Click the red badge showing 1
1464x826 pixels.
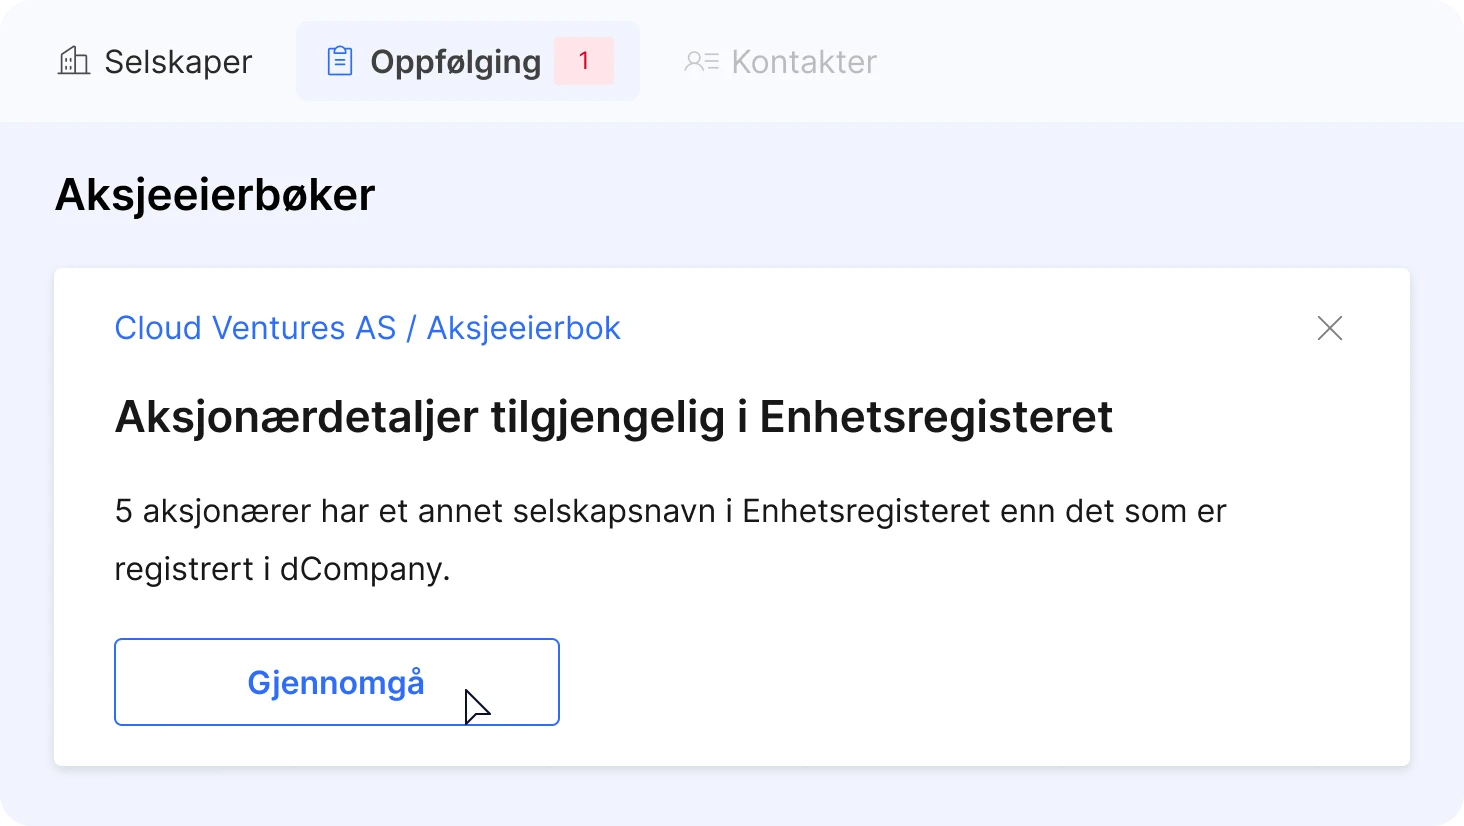click(x=584, y=61)
